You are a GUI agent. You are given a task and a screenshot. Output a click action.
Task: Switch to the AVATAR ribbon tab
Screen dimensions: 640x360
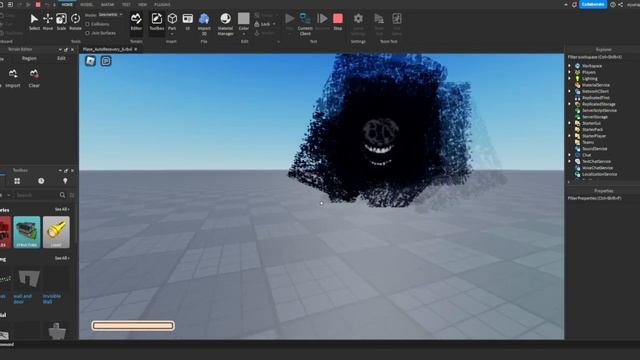pyautogui.click(x=107, y=4)
